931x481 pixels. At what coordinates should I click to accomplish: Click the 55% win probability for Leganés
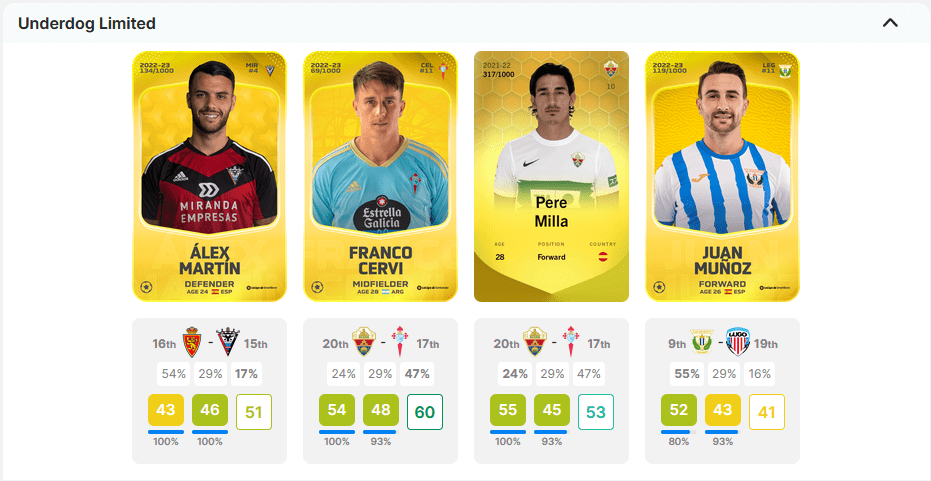point(686,374)
